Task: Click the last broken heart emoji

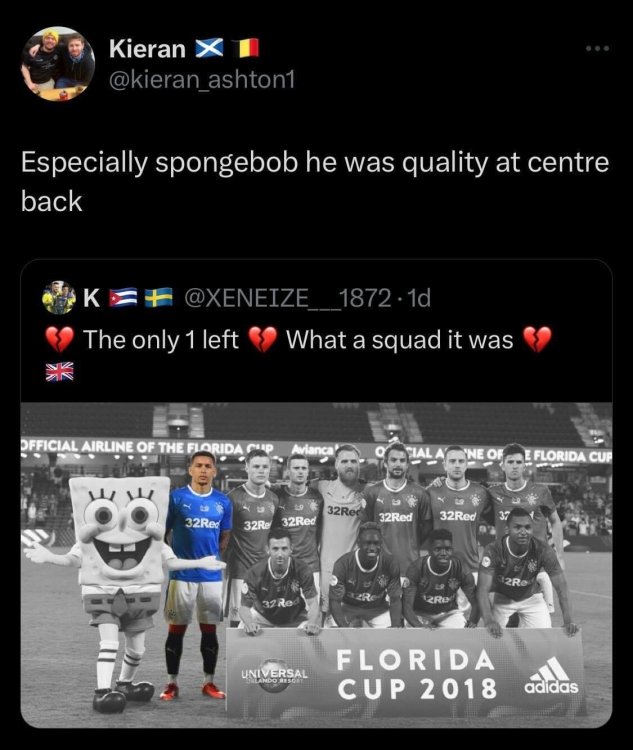Action: tap(537, 339)
